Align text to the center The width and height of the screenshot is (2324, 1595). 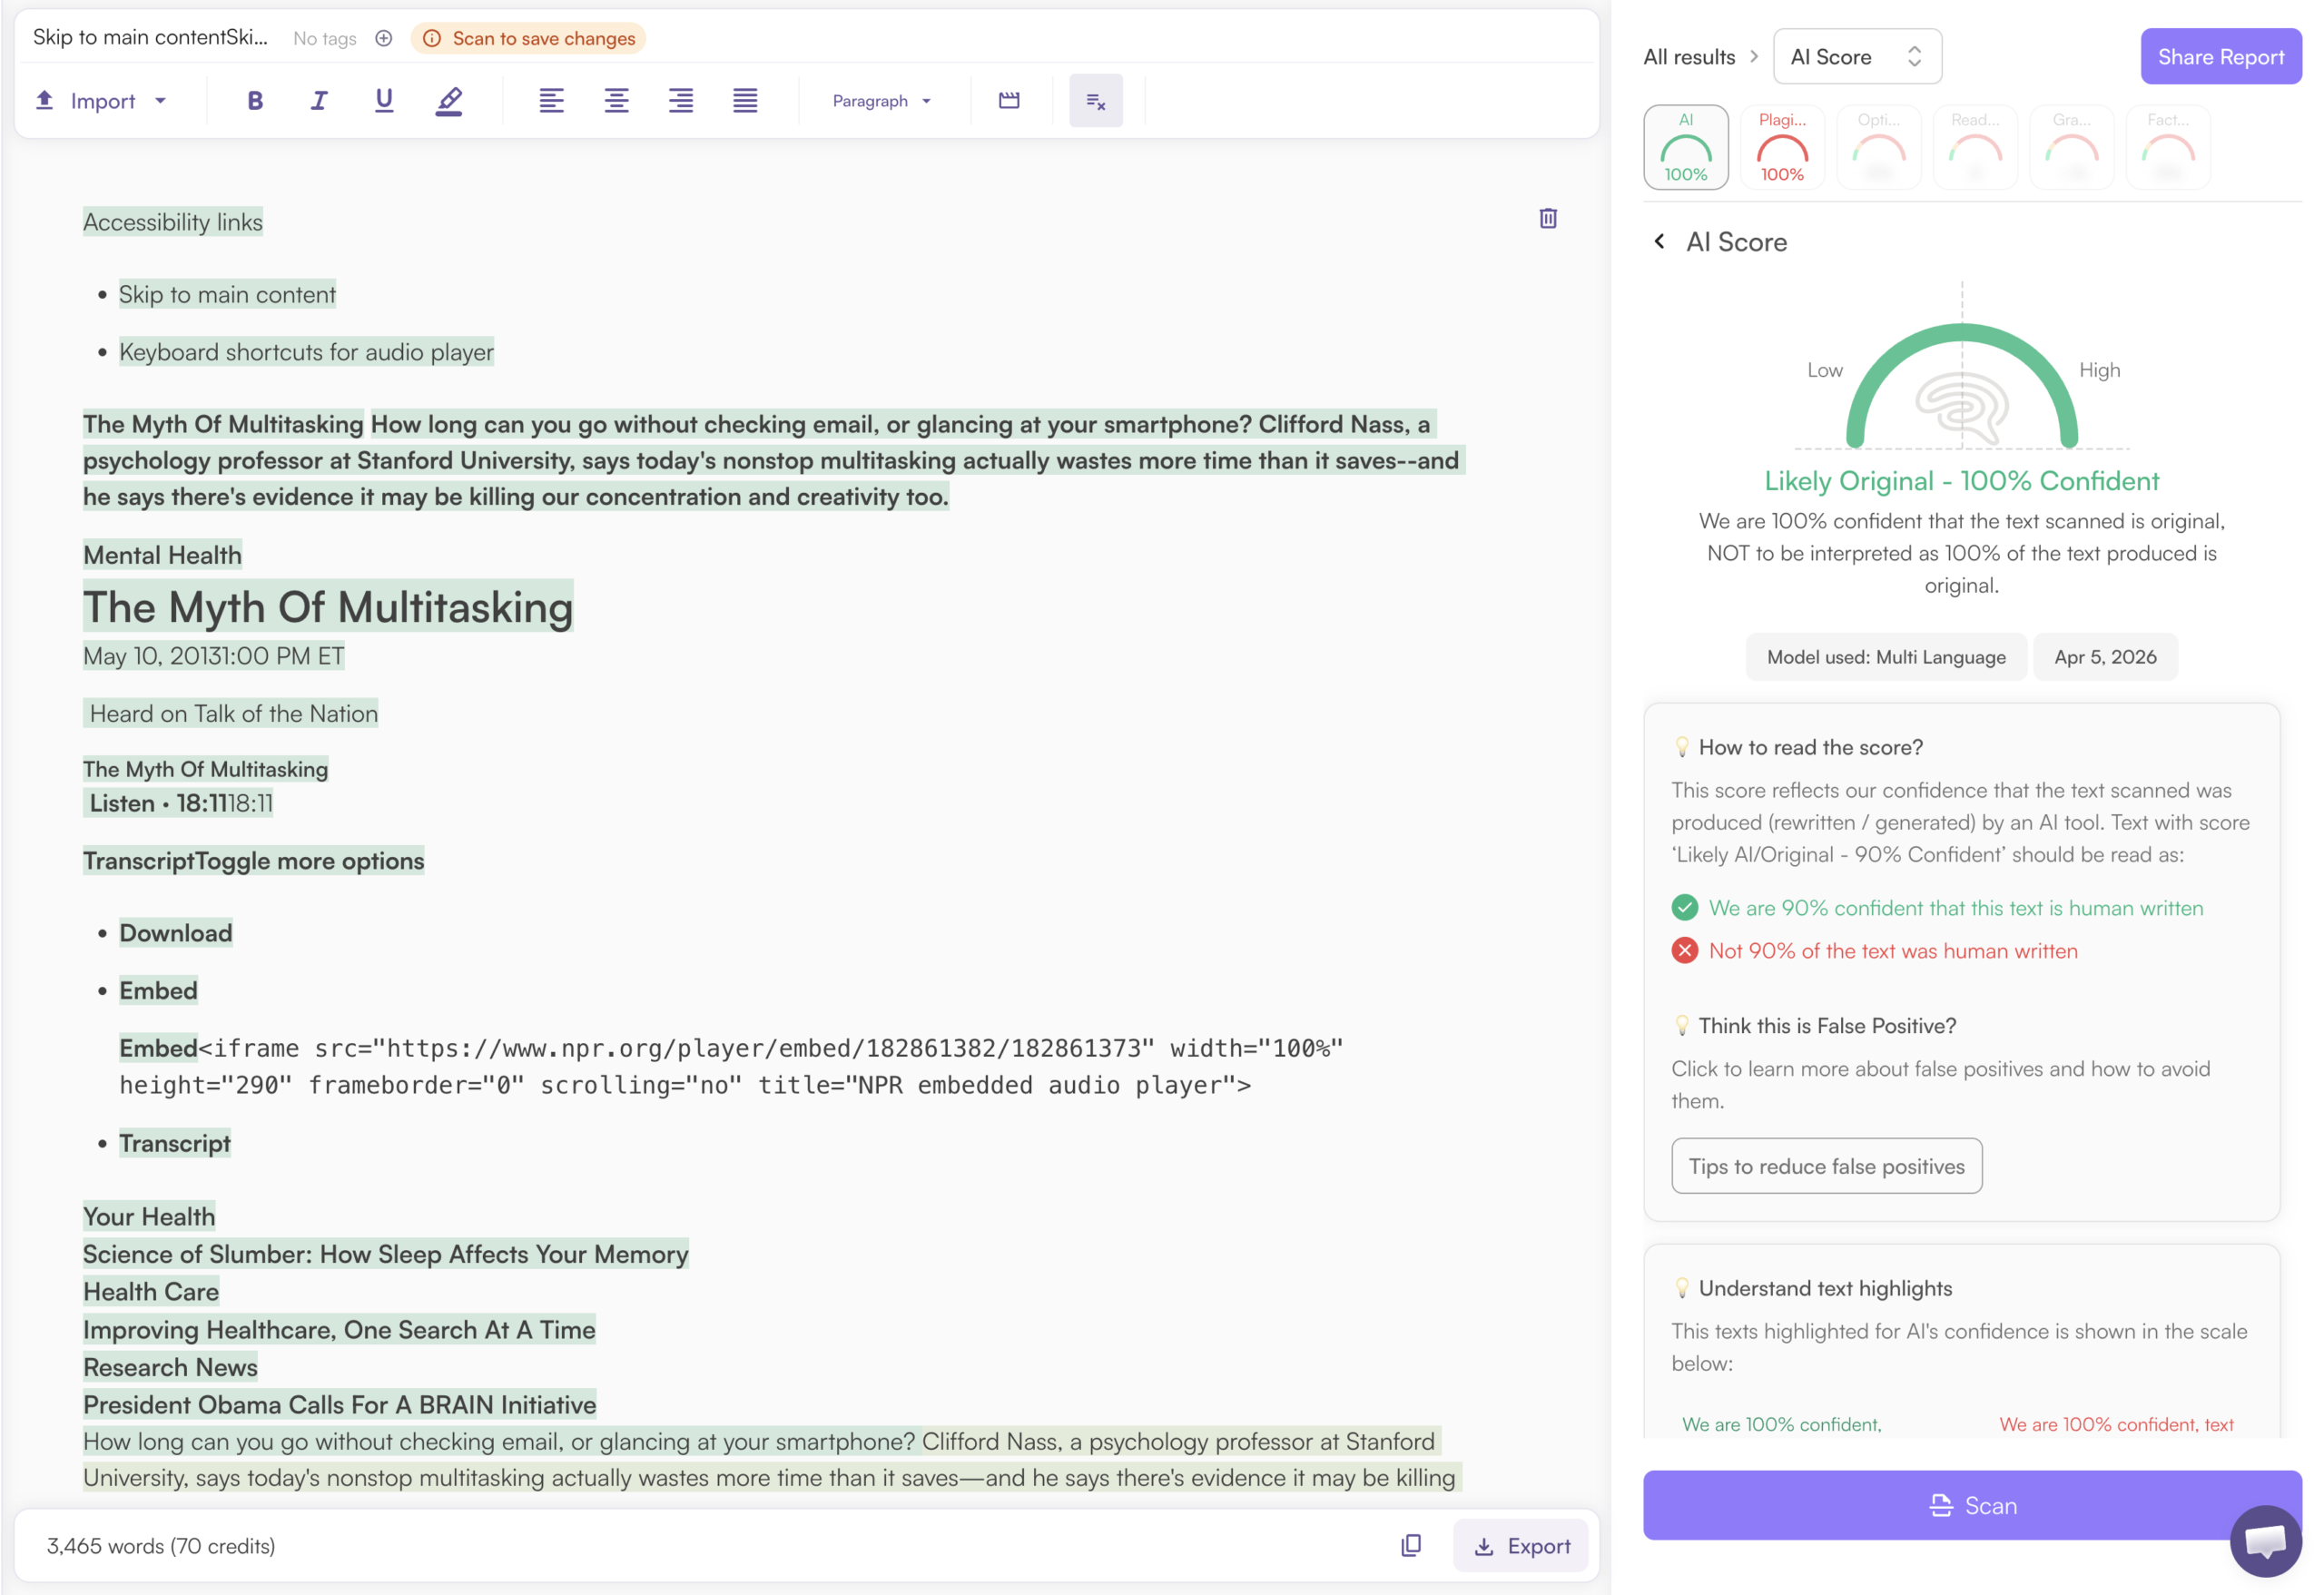pyautogui.click(x=616, y=100)
